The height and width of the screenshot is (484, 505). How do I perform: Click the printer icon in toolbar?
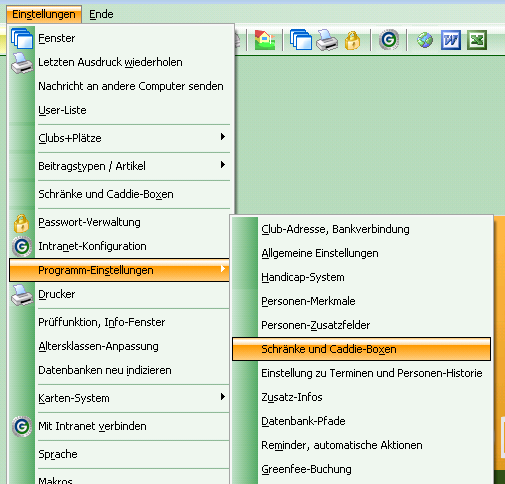click(x=327, y=40)
